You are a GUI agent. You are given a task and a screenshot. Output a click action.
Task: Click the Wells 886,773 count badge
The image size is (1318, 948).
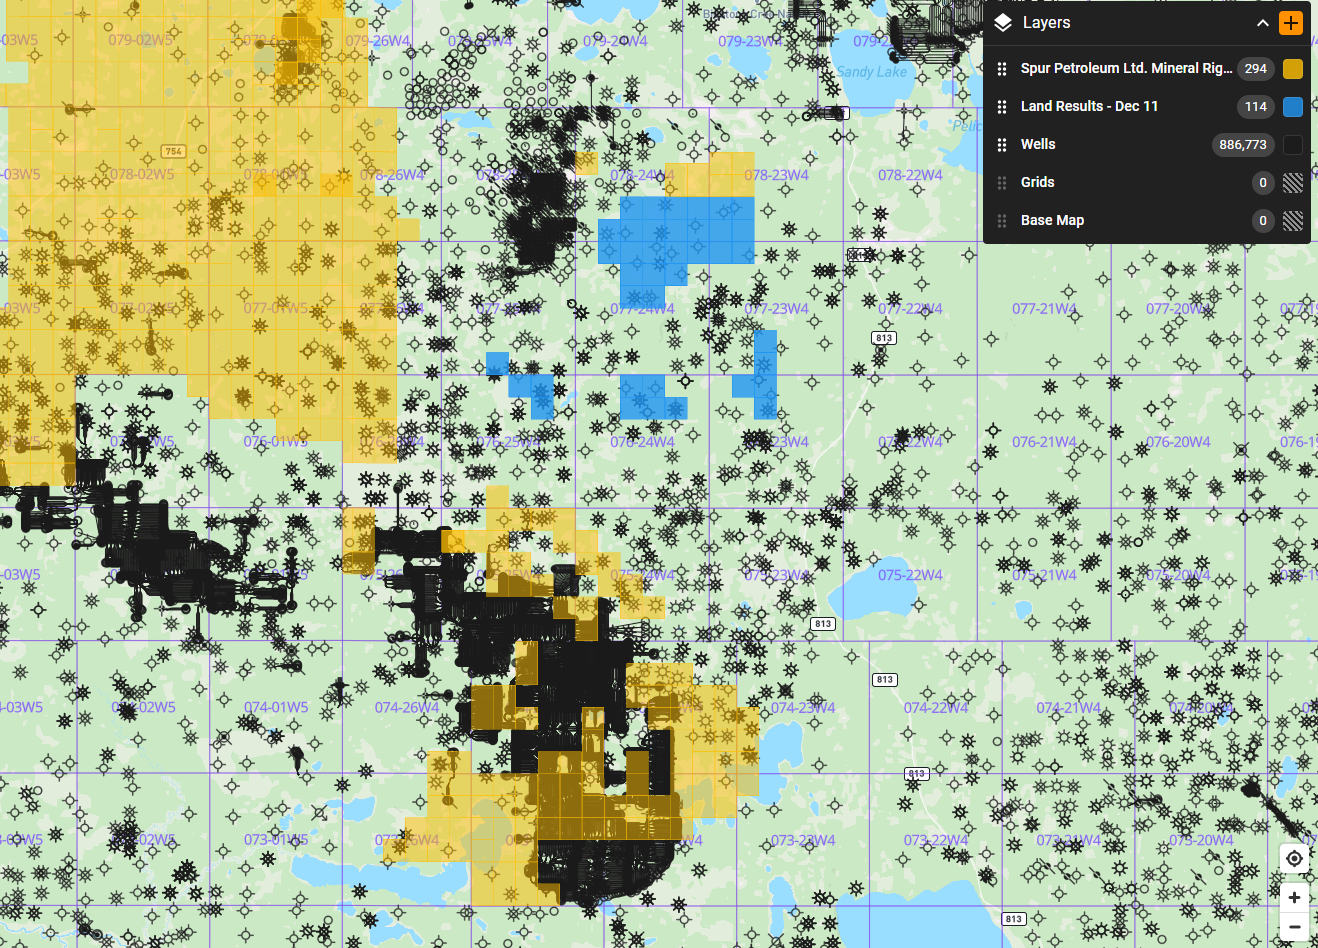pos(1242,145)
